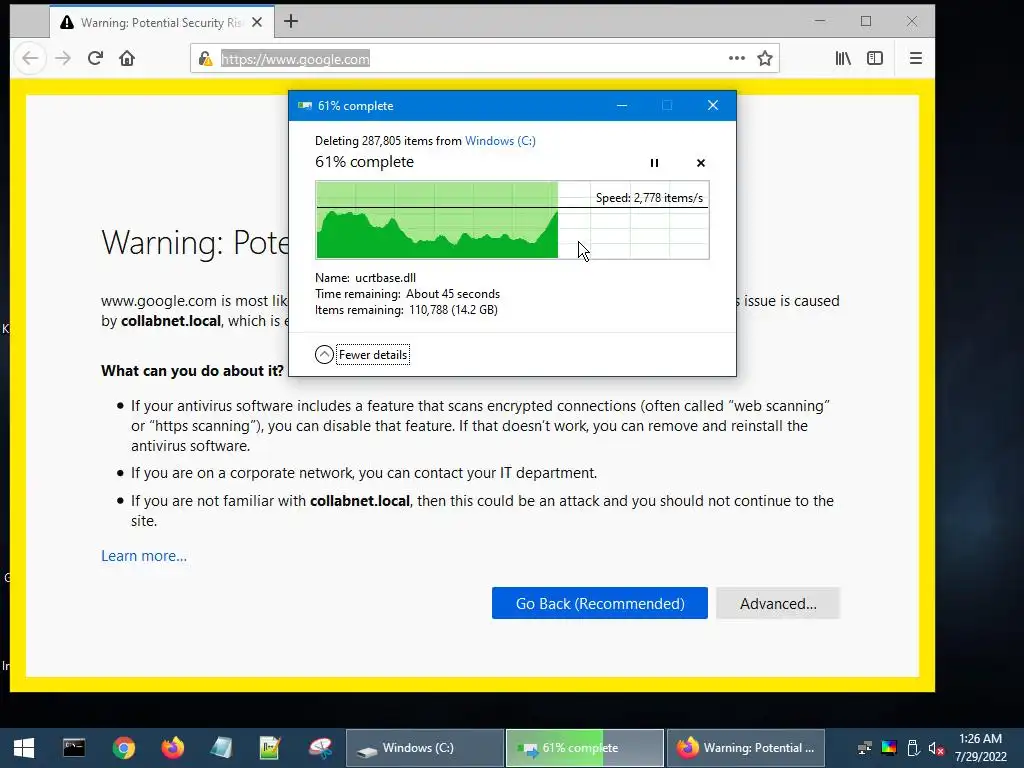Switch to Warning: Potential taskbar Firefox window
The image size is (1024, 768).
[x=745, y=748]
